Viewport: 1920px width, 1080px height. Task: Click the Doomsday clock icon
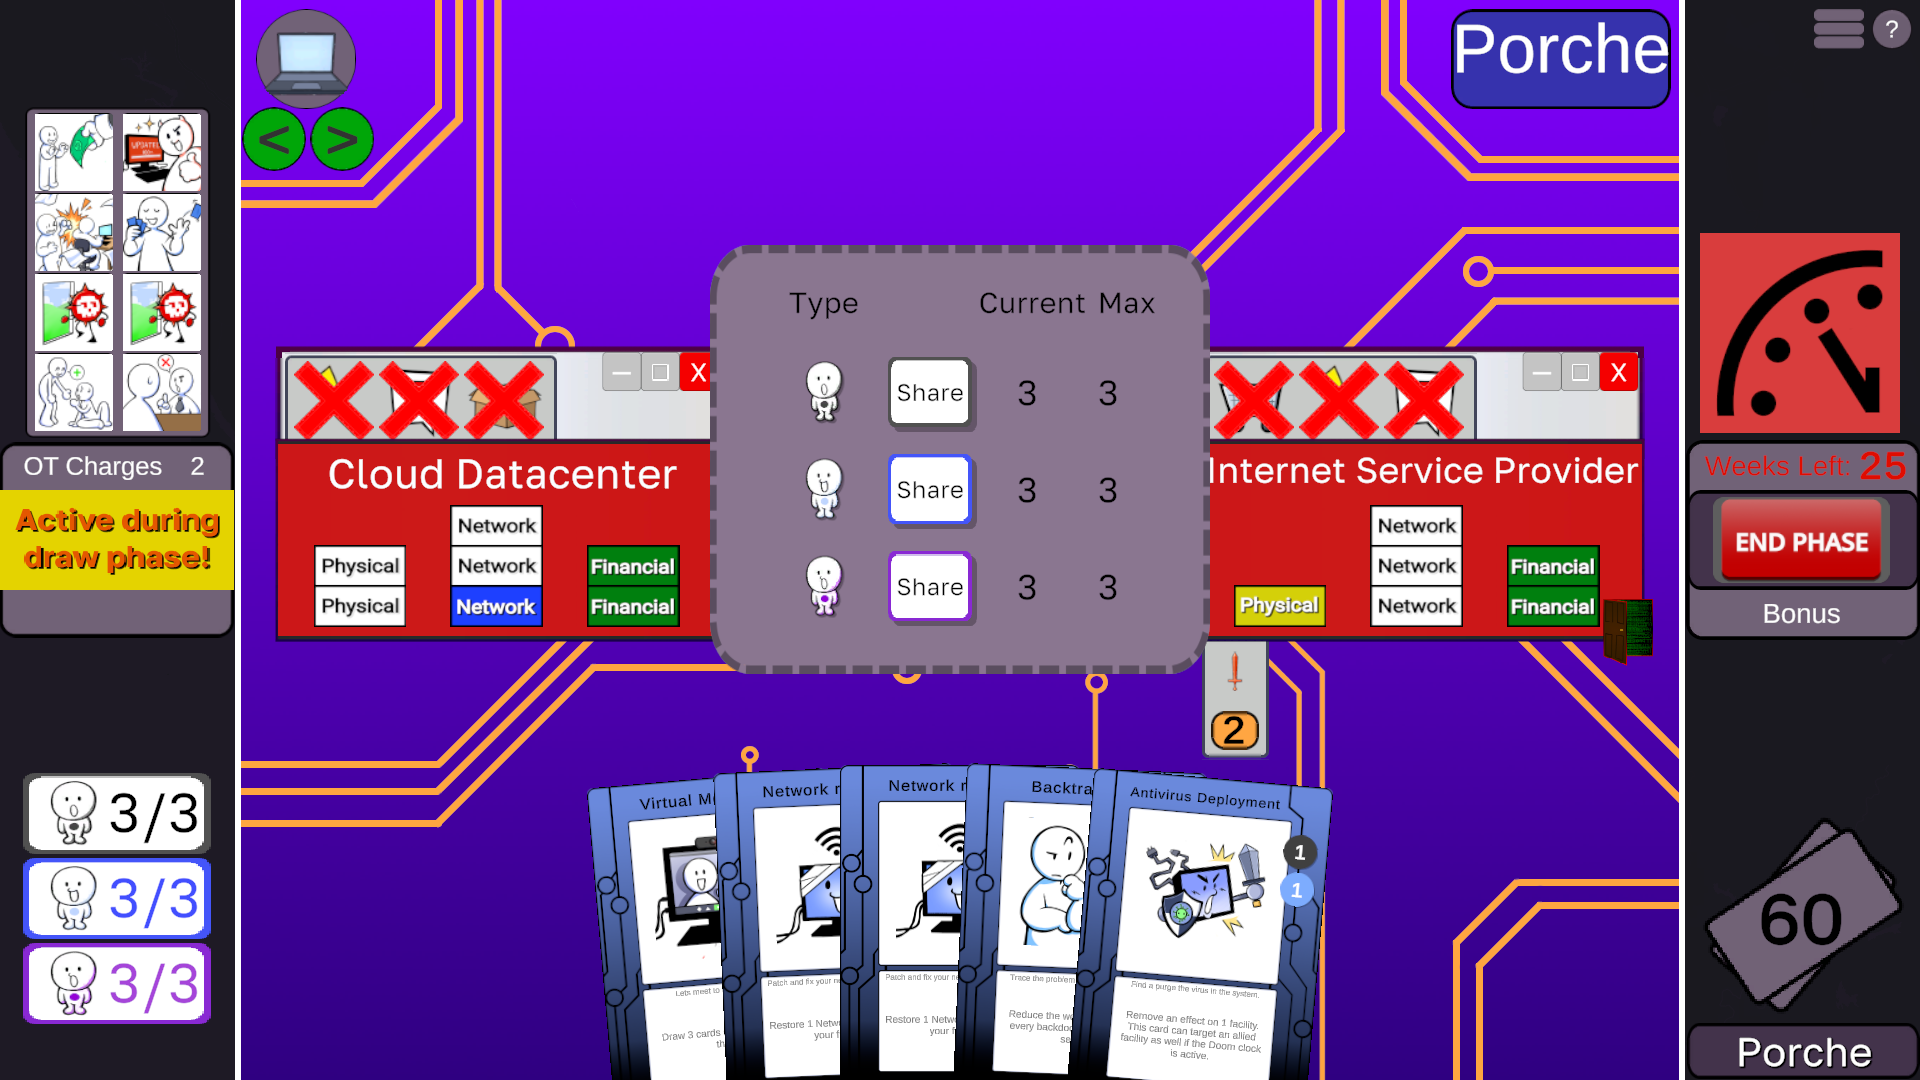coord(1799,333)
